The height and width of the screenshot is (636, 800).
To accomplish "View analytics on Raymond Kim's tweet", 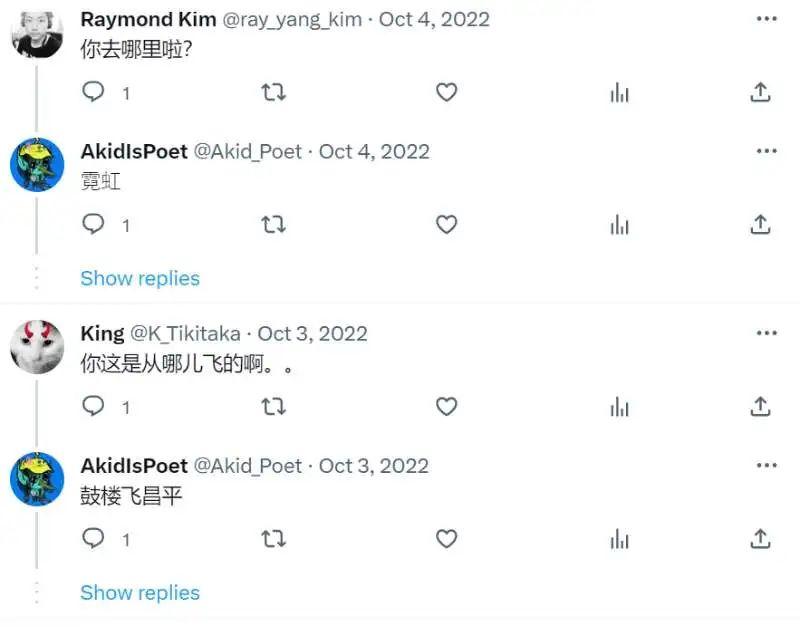I will pyautogui.click(x=619, y=92).
